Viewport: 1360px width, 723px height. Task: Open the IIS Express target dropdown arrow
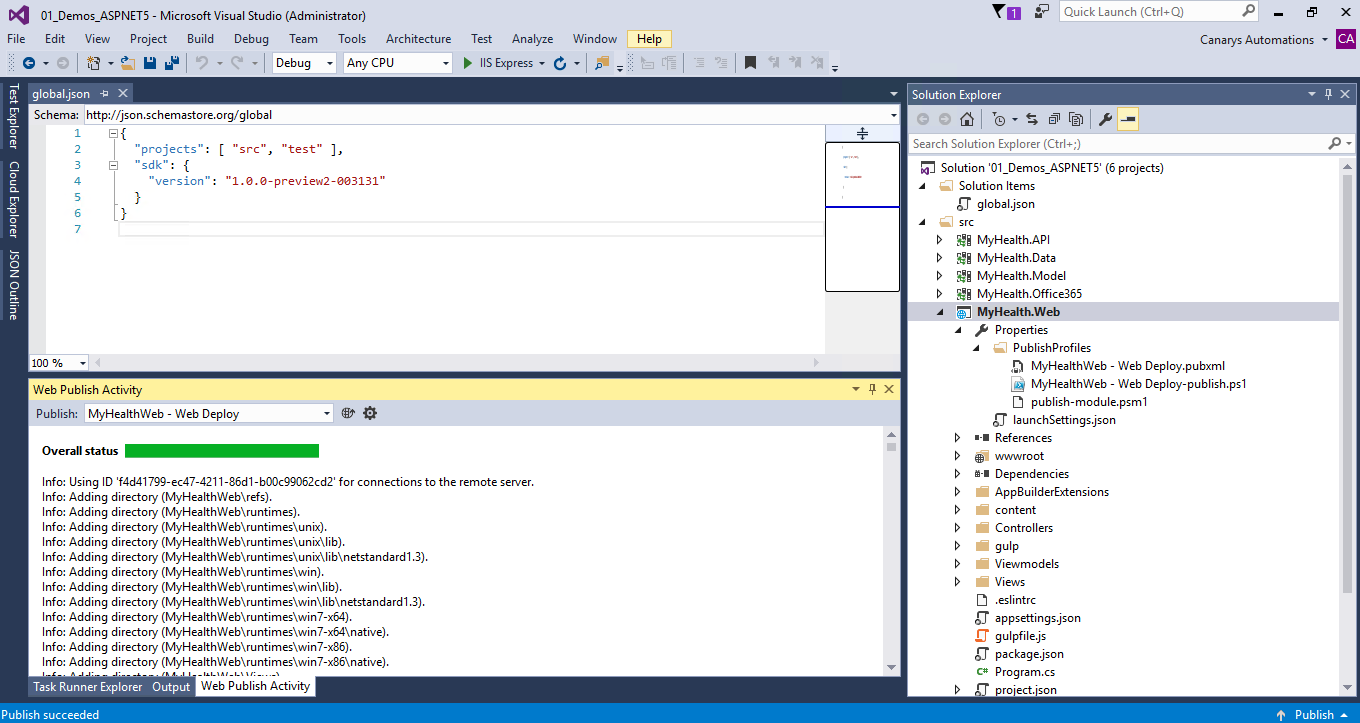pyautogui.click(x=542, y=63)
